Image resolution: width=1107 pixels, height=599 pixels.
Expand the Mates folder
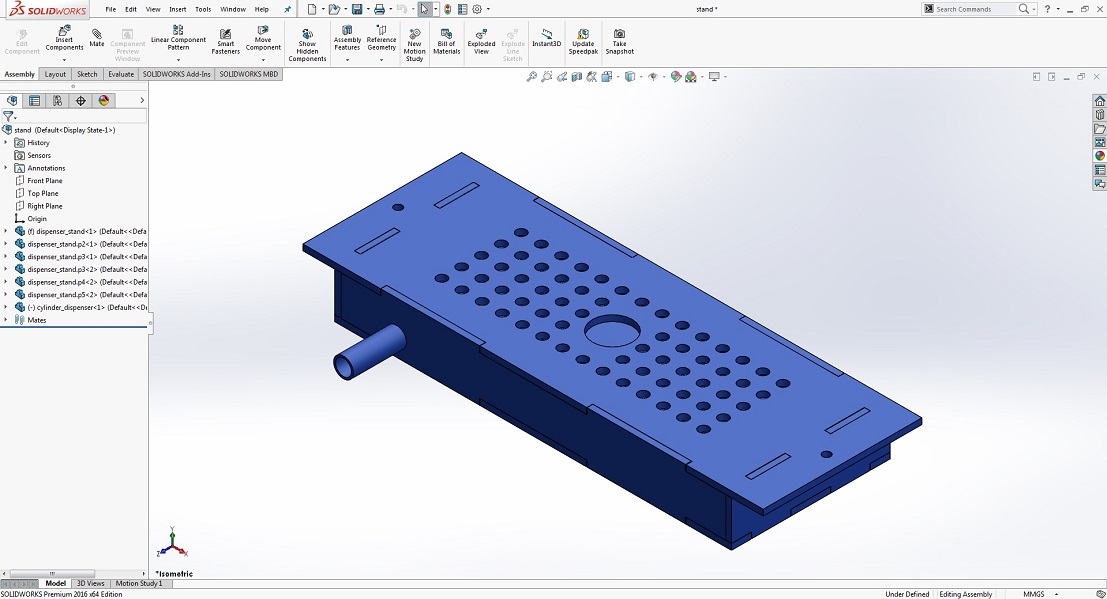click(6, 320)
